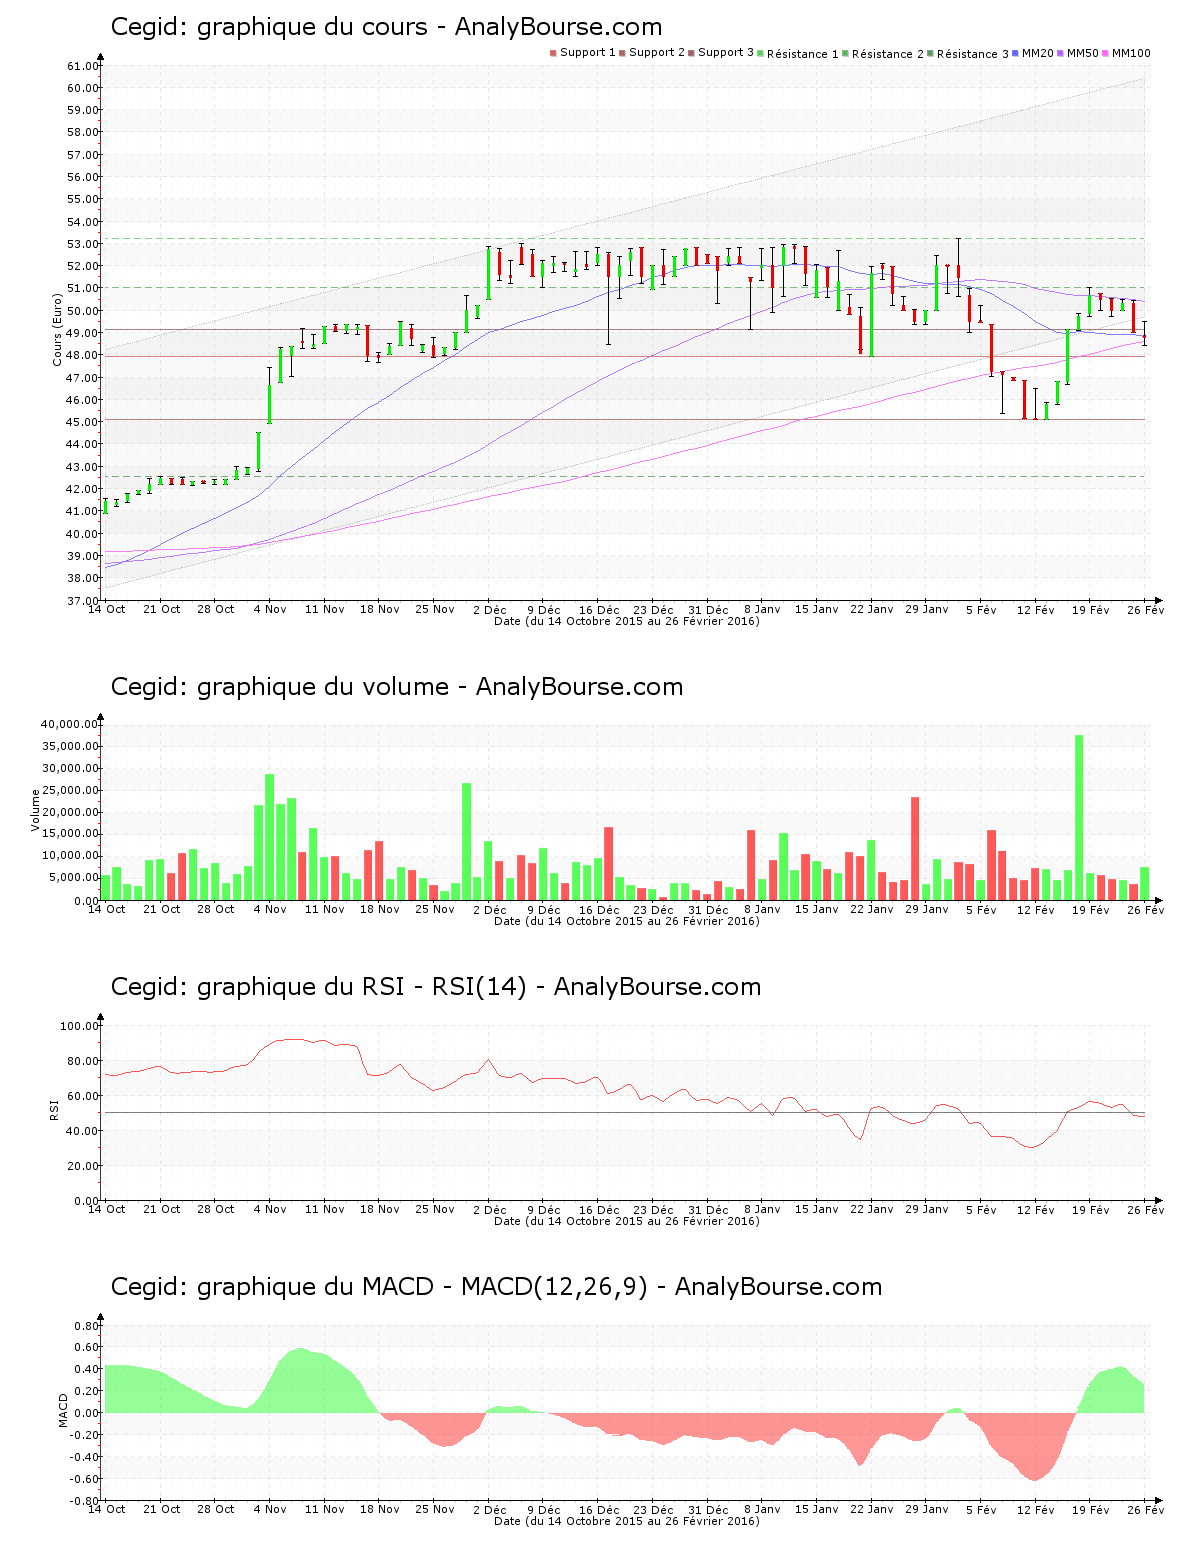Click the 37.00 price axis label
1200x1550 pixels.
[83, 601]
